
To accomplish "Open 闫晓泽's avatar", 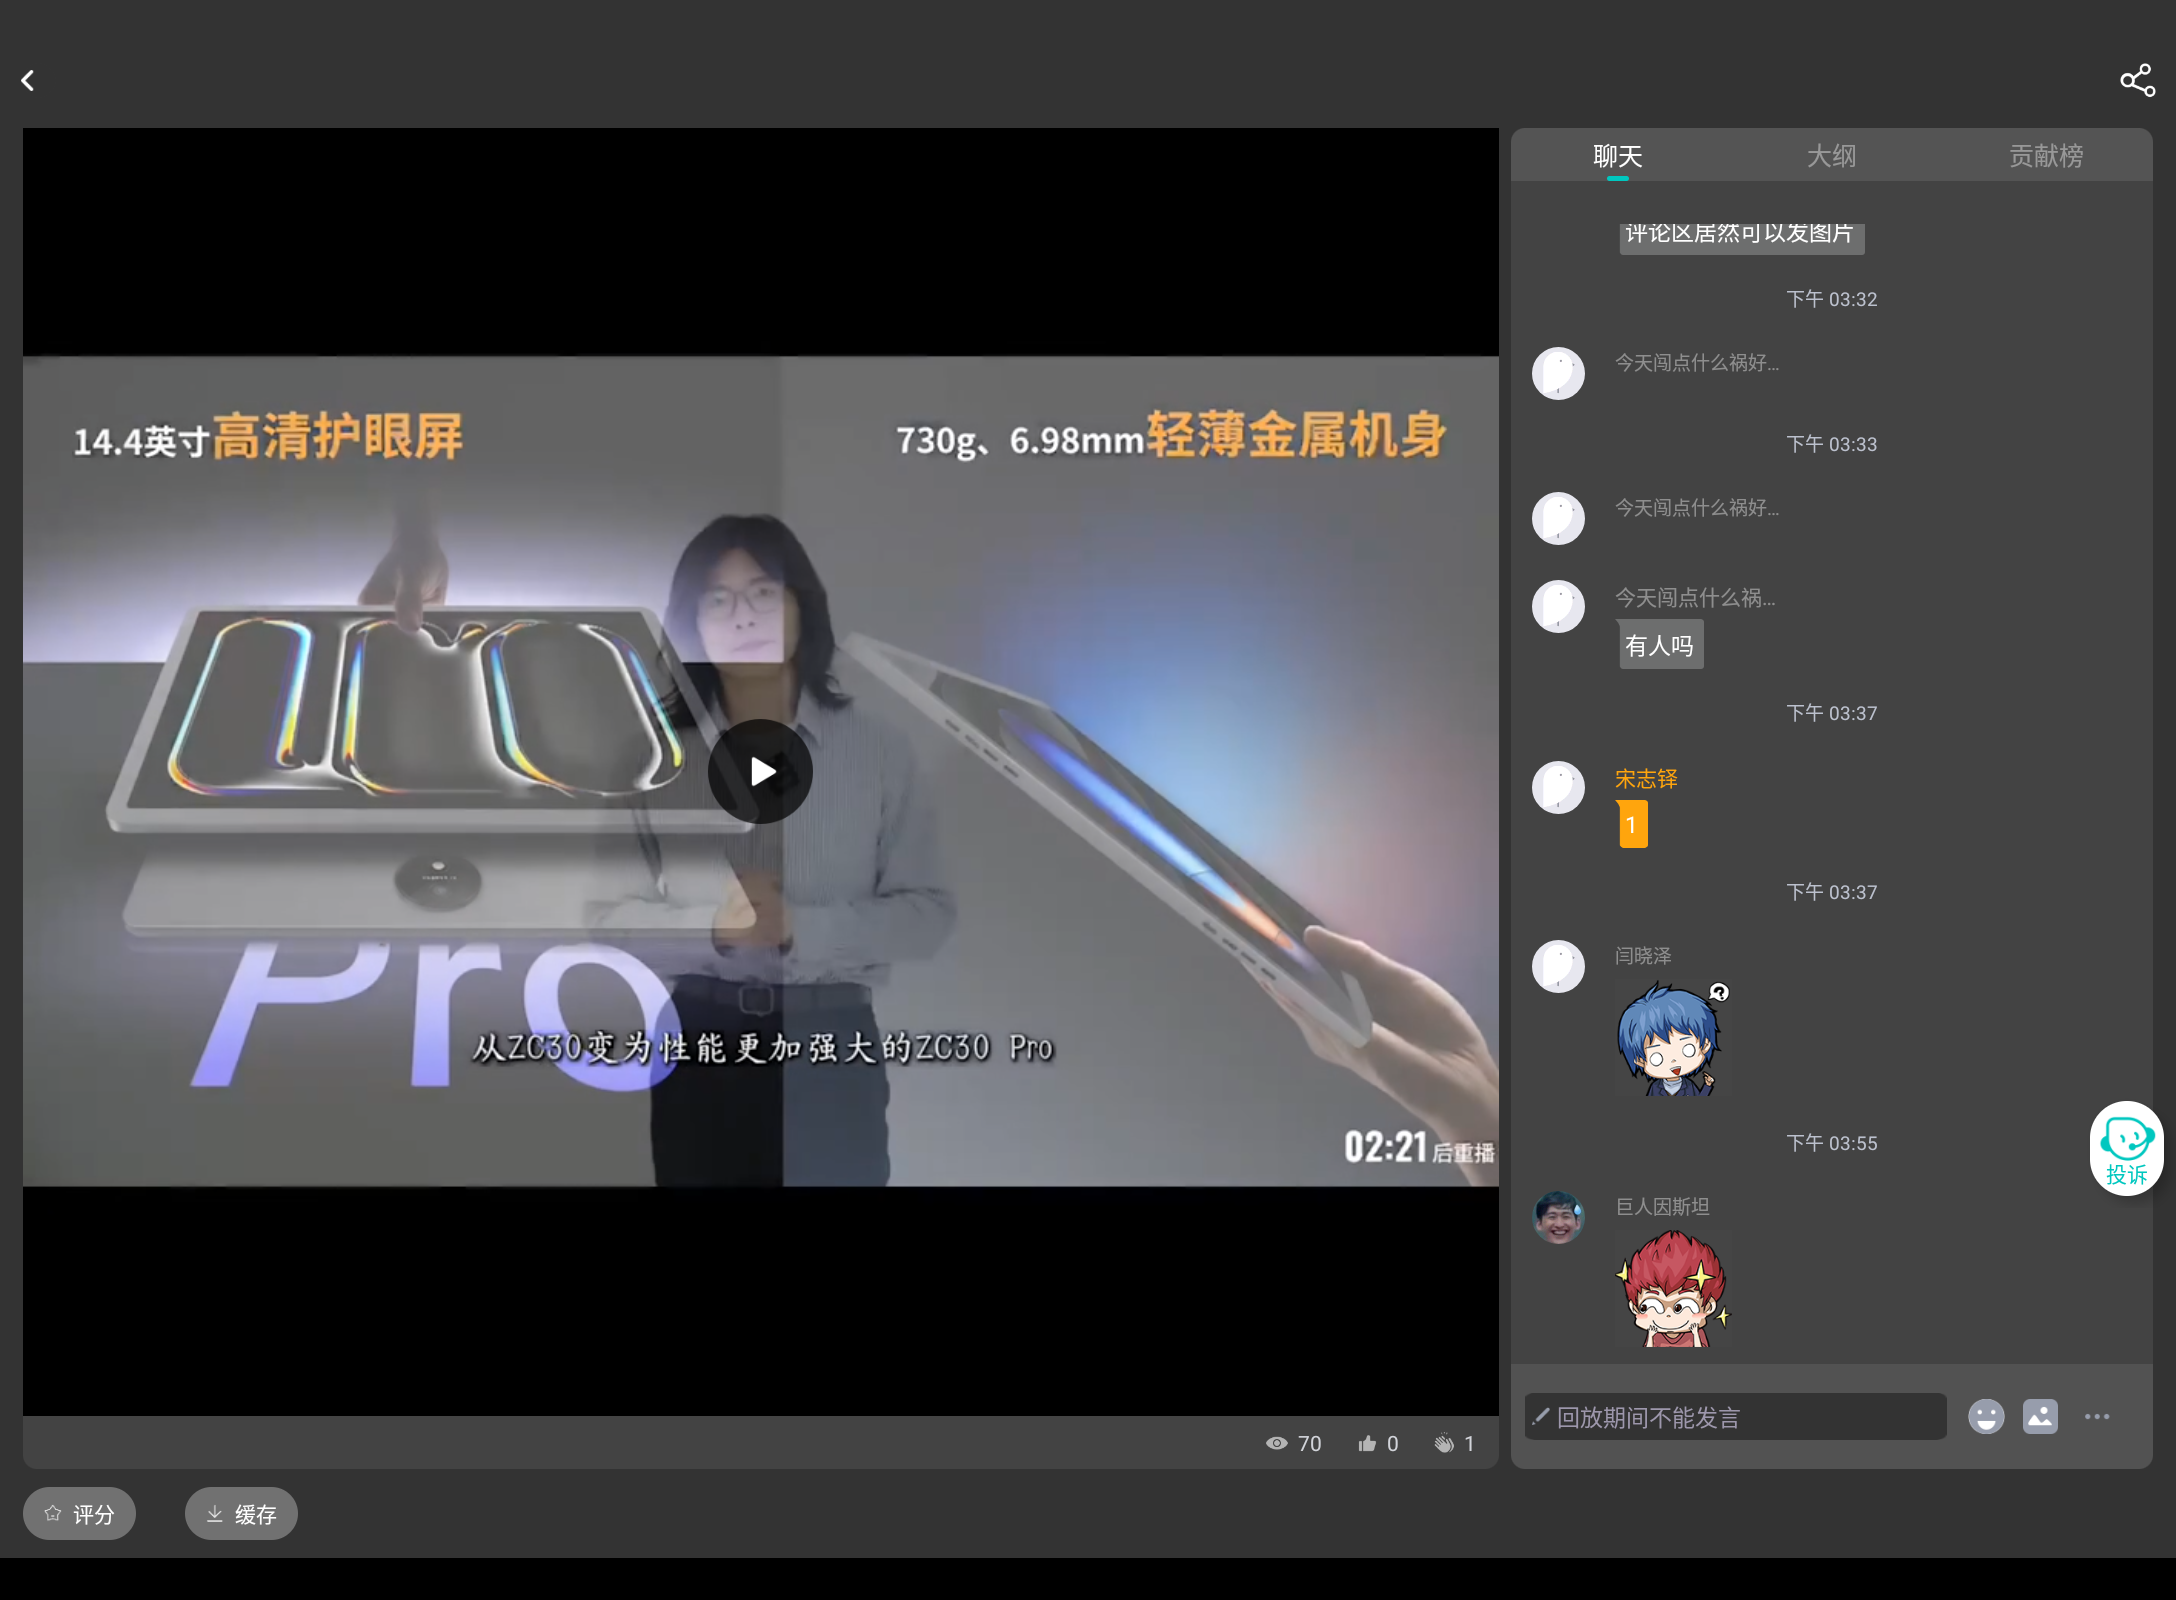I will tap(1558, 966).
